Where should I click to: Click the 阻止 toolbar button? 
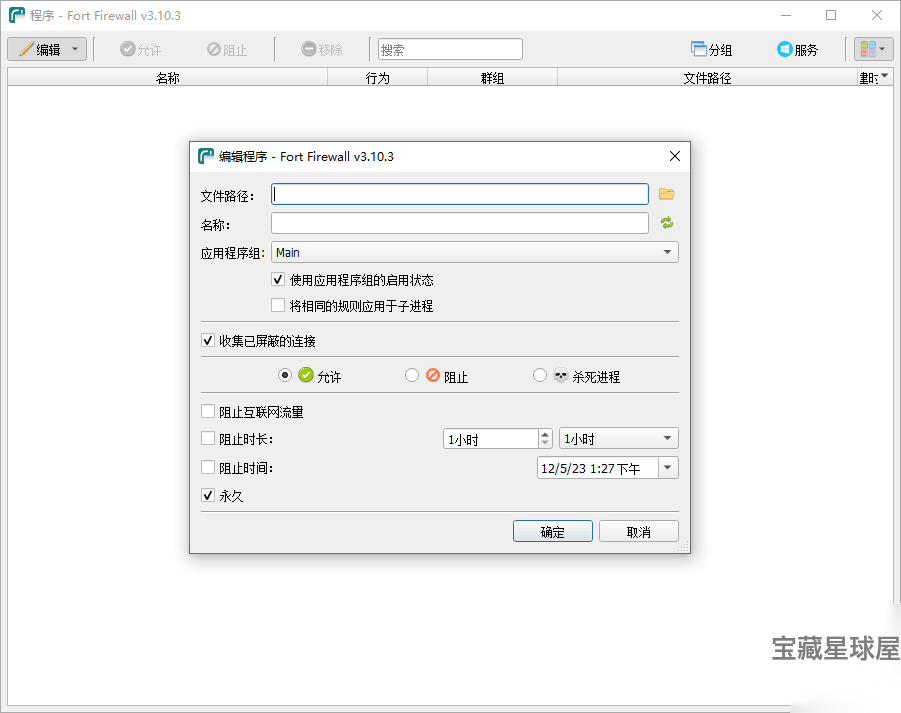pos(227,49)
